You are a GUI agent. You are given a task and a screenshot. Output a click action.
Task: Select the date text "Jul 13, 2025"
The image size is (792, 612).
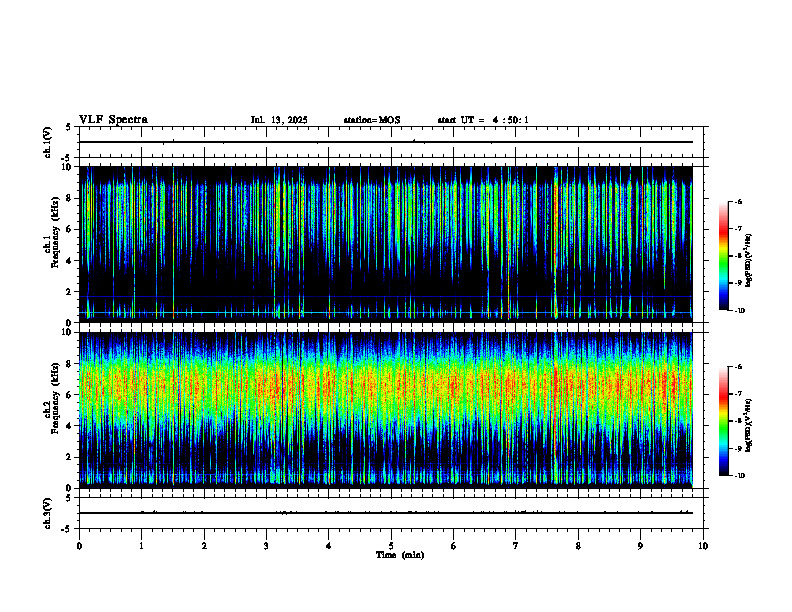279,120
